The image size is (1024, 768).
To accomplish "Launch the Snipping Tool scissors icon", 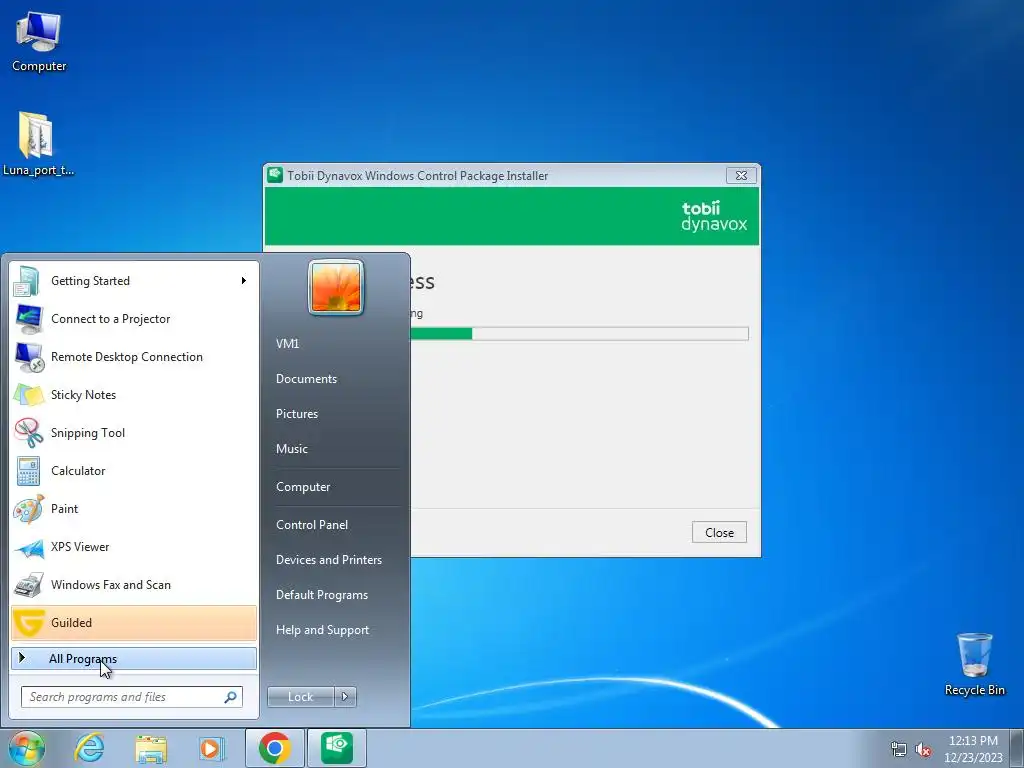I will pyautogui.click(x=28, y=432).
